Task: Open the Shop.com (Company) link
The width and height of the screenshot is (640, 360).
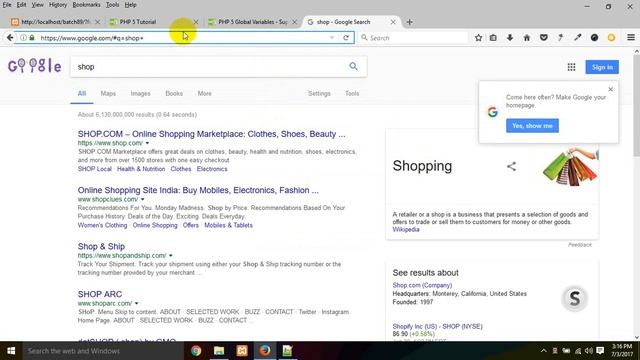Action: [422, 285]
